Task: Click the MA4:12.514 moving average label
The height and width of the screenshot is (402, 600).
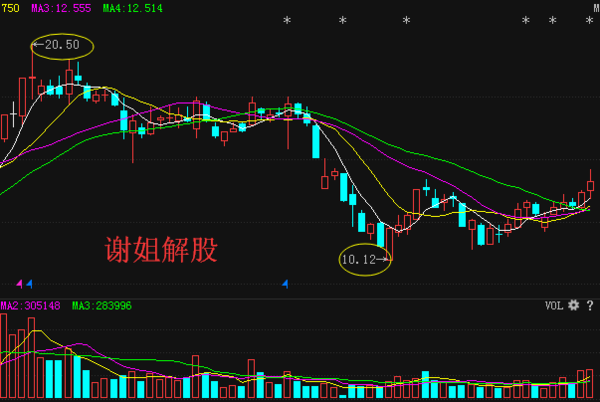Action: (x=133, y=8)
